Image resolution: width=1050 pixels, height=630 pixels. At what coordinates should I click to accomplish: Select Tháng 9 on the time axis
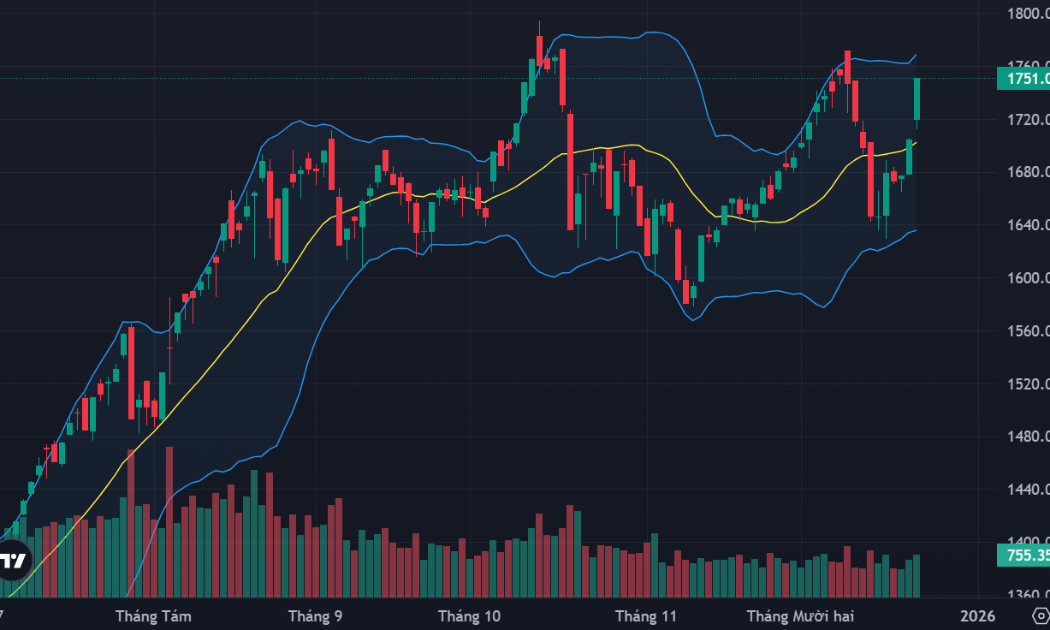pos(314,615)
